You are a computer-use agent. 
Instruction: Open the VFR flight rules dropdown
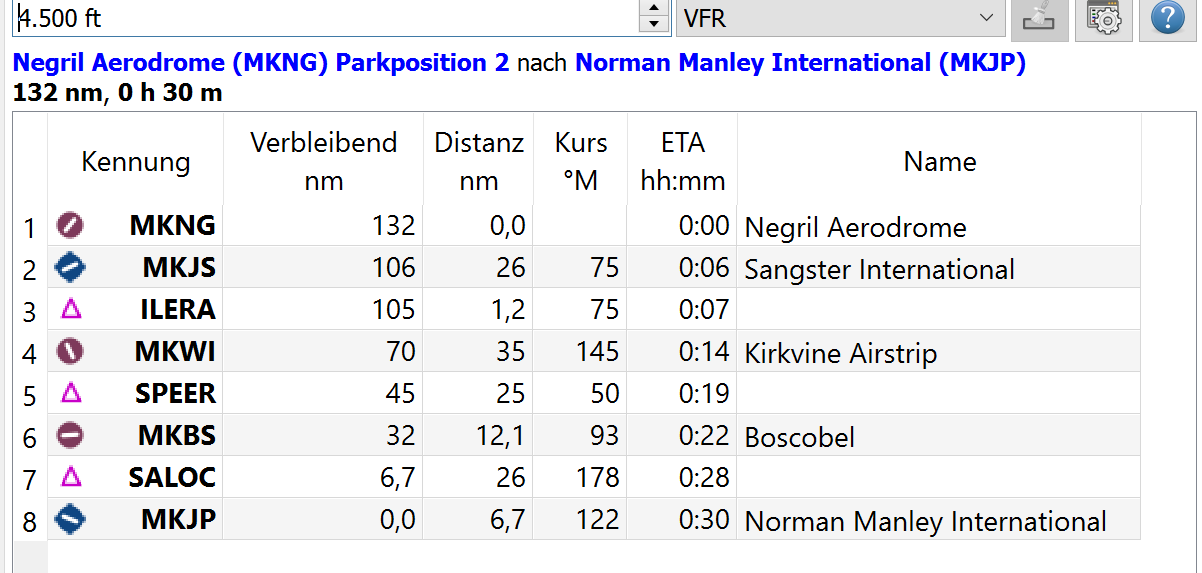[x=840, y=18]
